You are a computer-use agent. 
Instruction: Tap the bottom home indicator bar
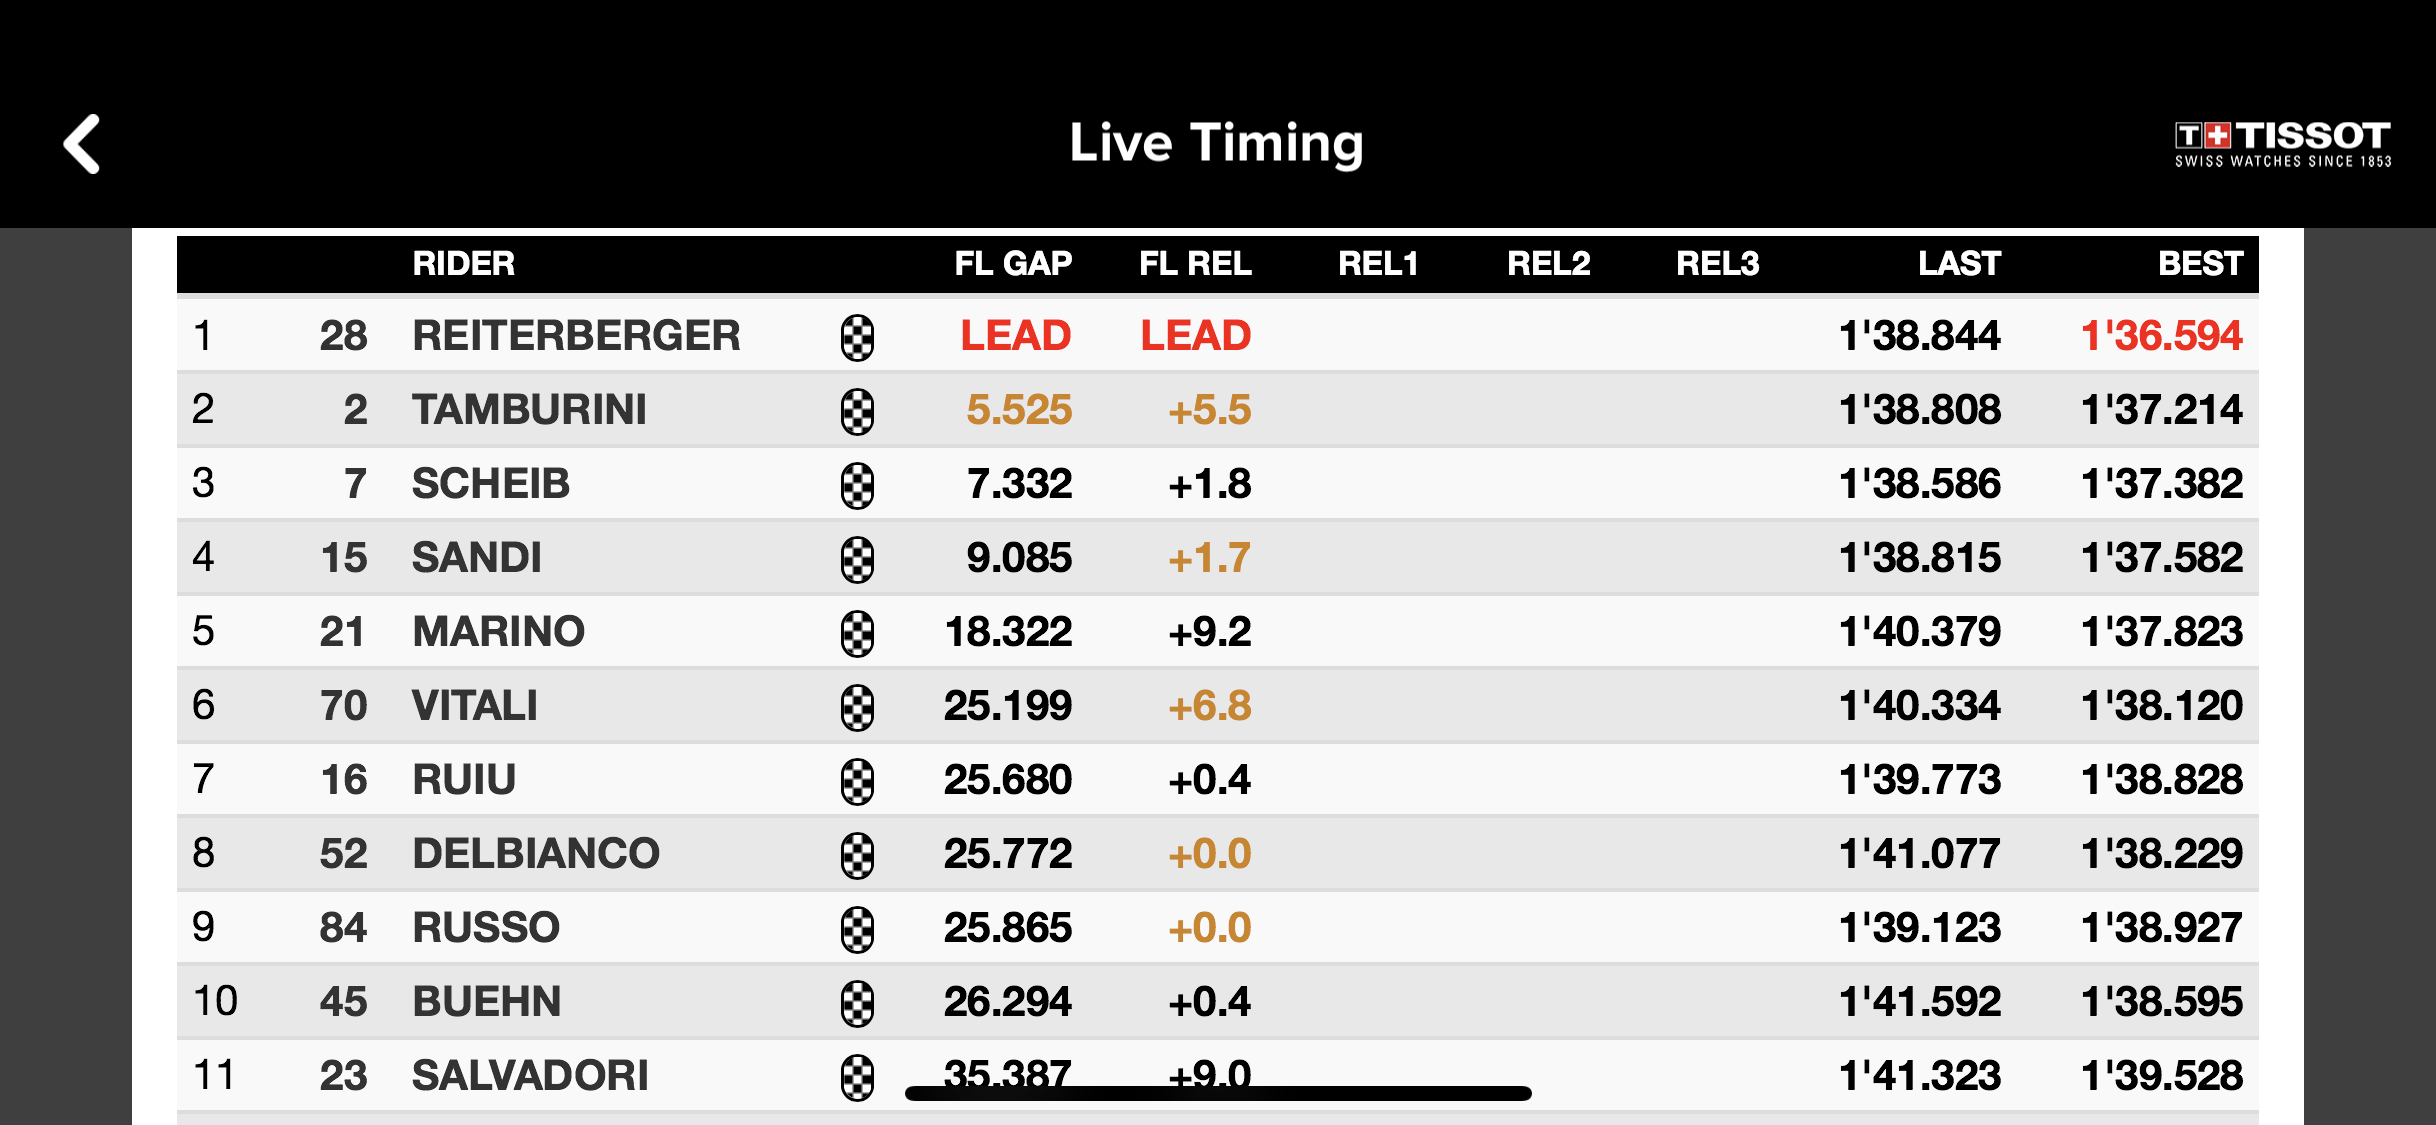(1218, 1094)
